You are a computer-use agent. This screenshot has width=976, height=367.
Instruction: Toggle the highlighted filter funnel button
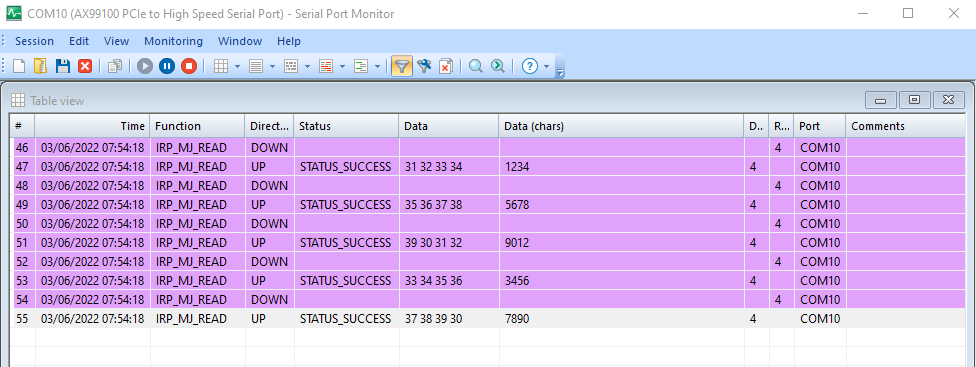click(x=403, y=66)
